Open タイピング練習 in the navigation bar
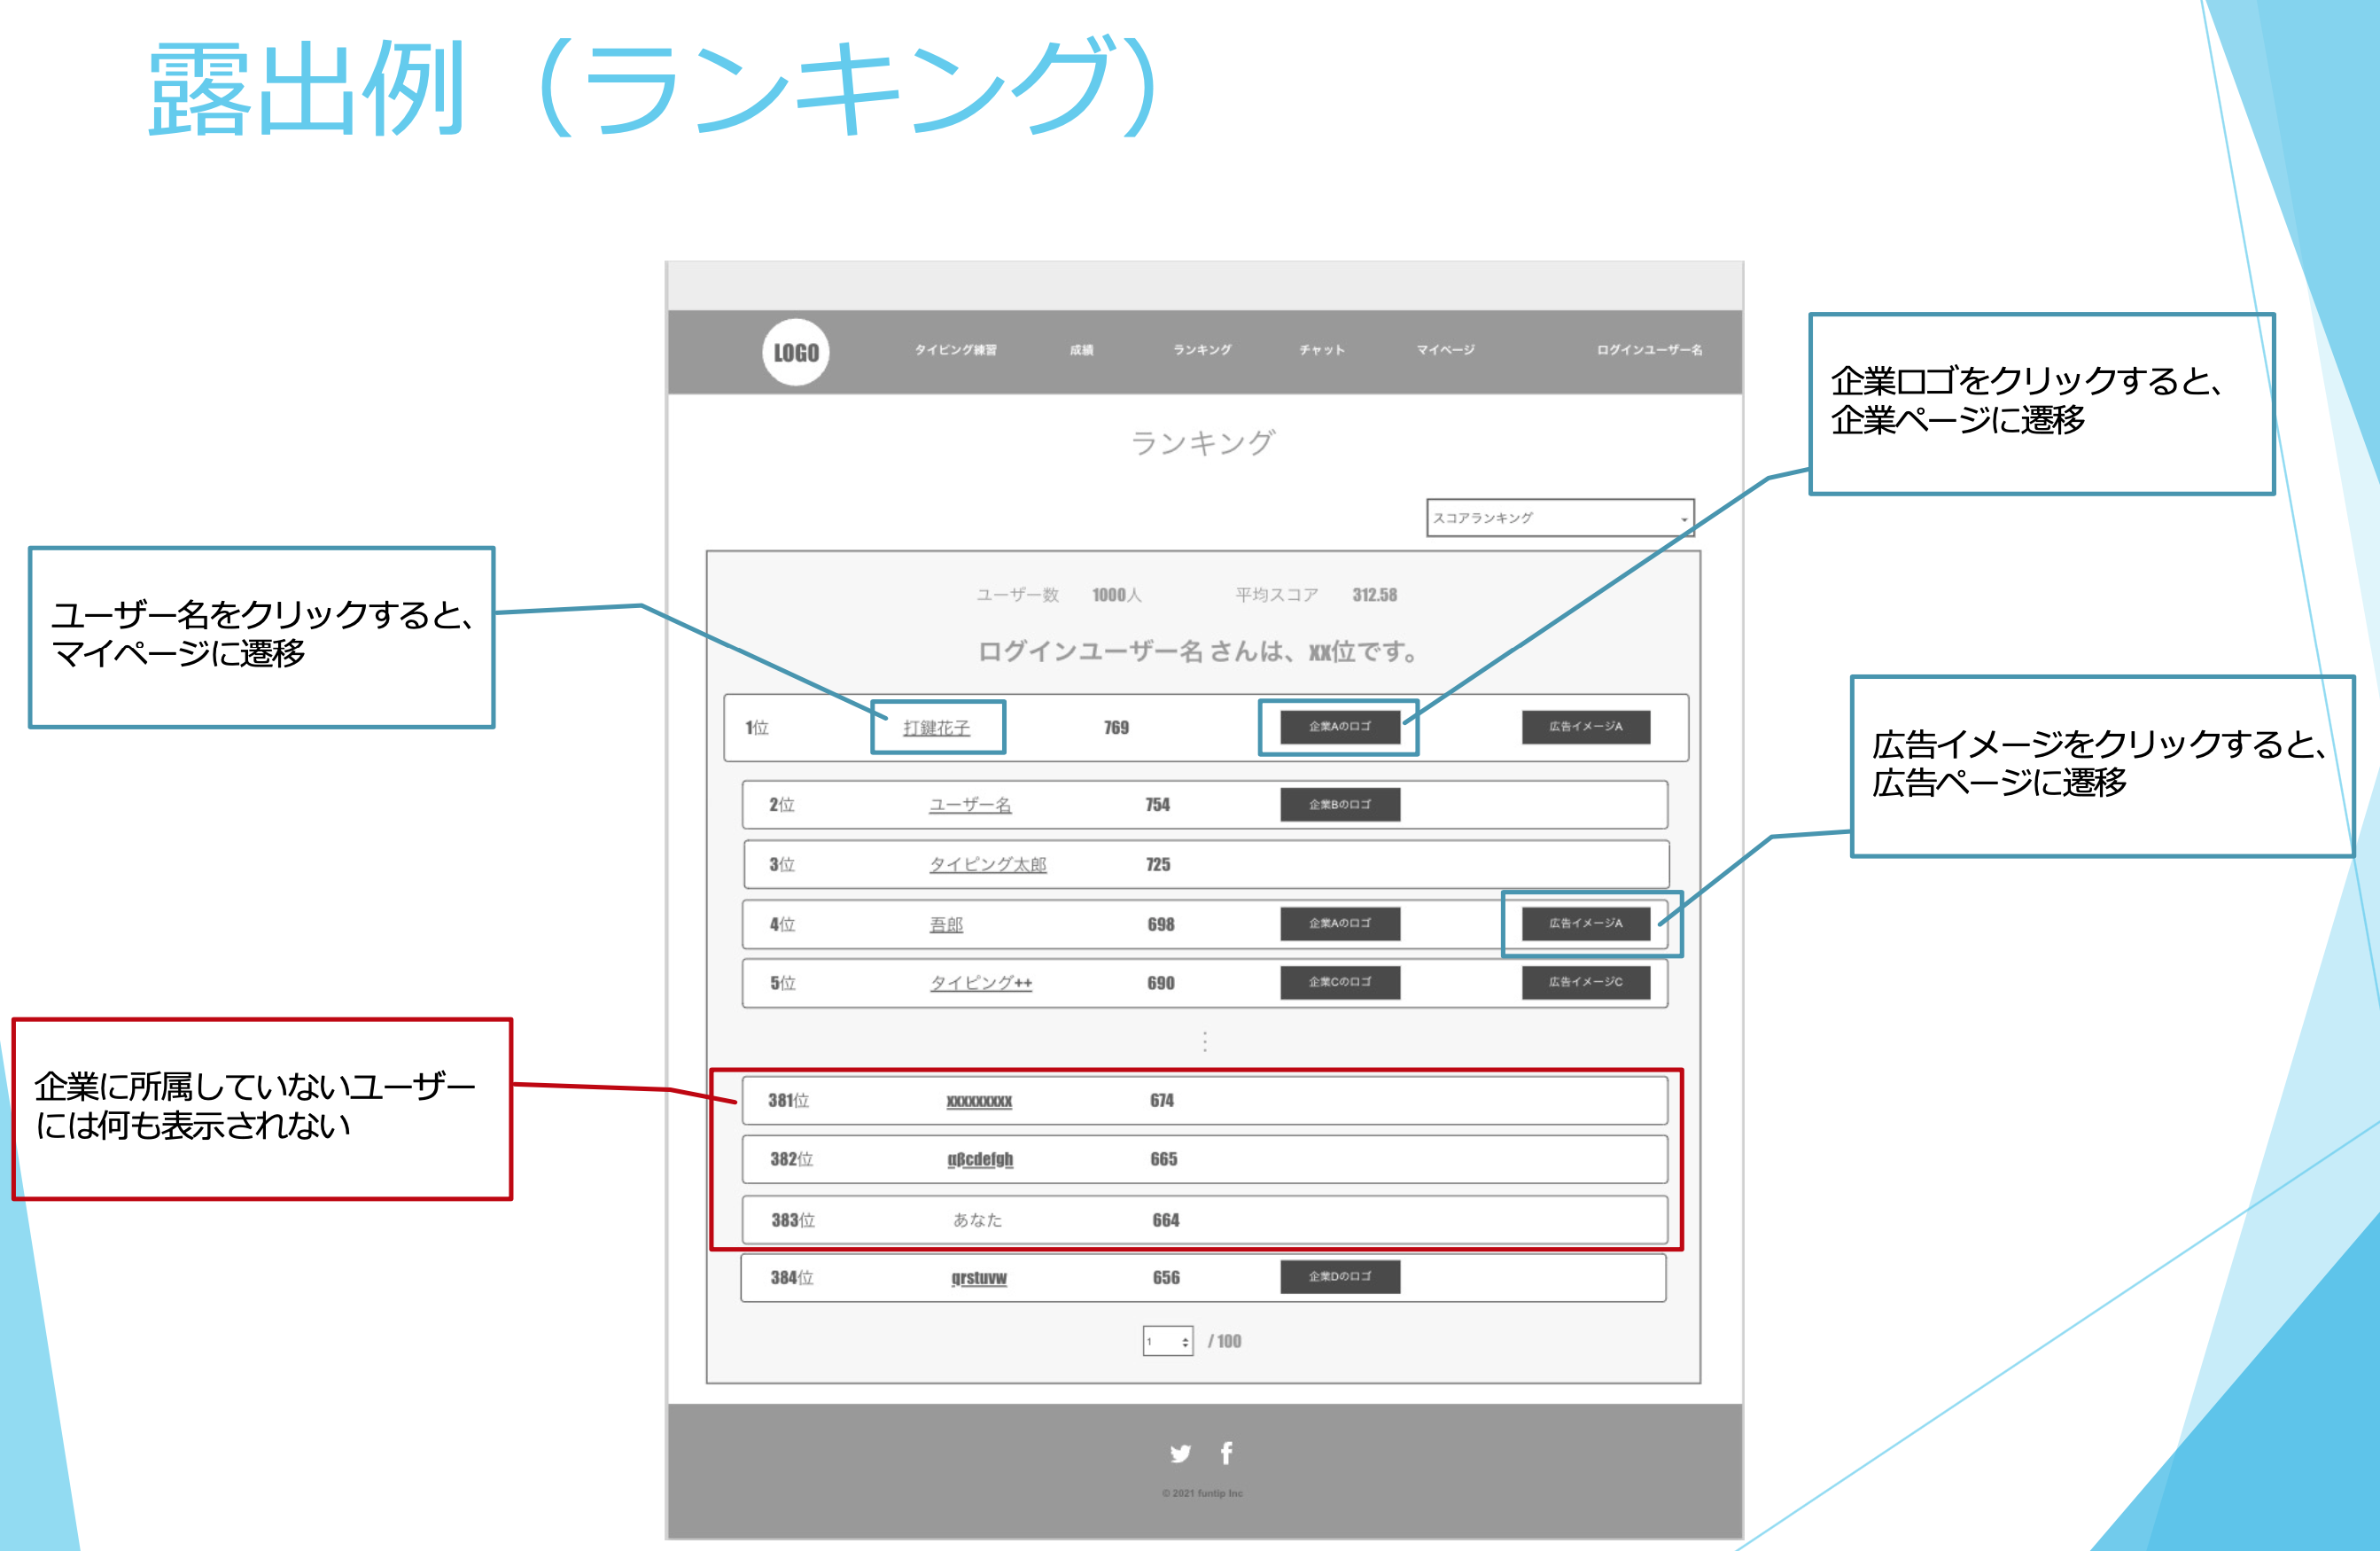 (955, 350)
